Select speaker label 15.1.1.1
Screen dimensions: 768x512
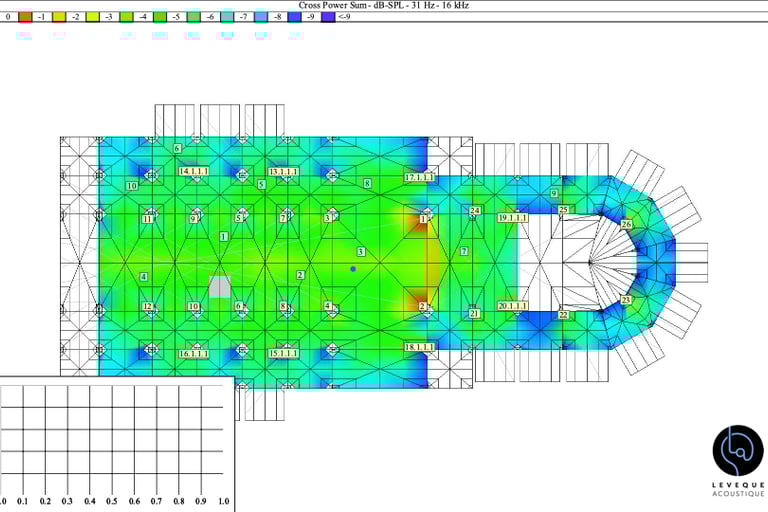pyautogui.click(x=283, y=354)
